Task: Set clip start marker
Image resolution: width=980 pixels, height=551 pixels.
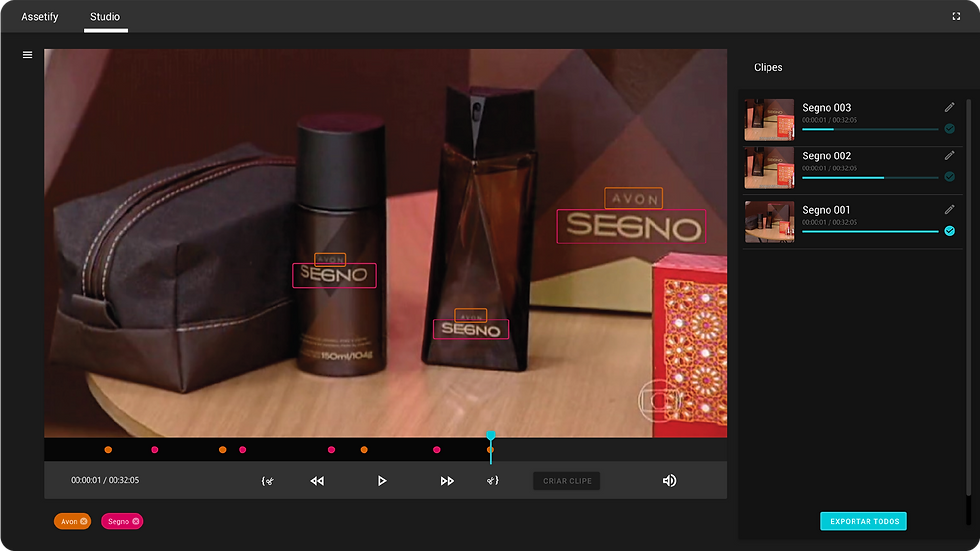Action: click(x=268, y=480)
